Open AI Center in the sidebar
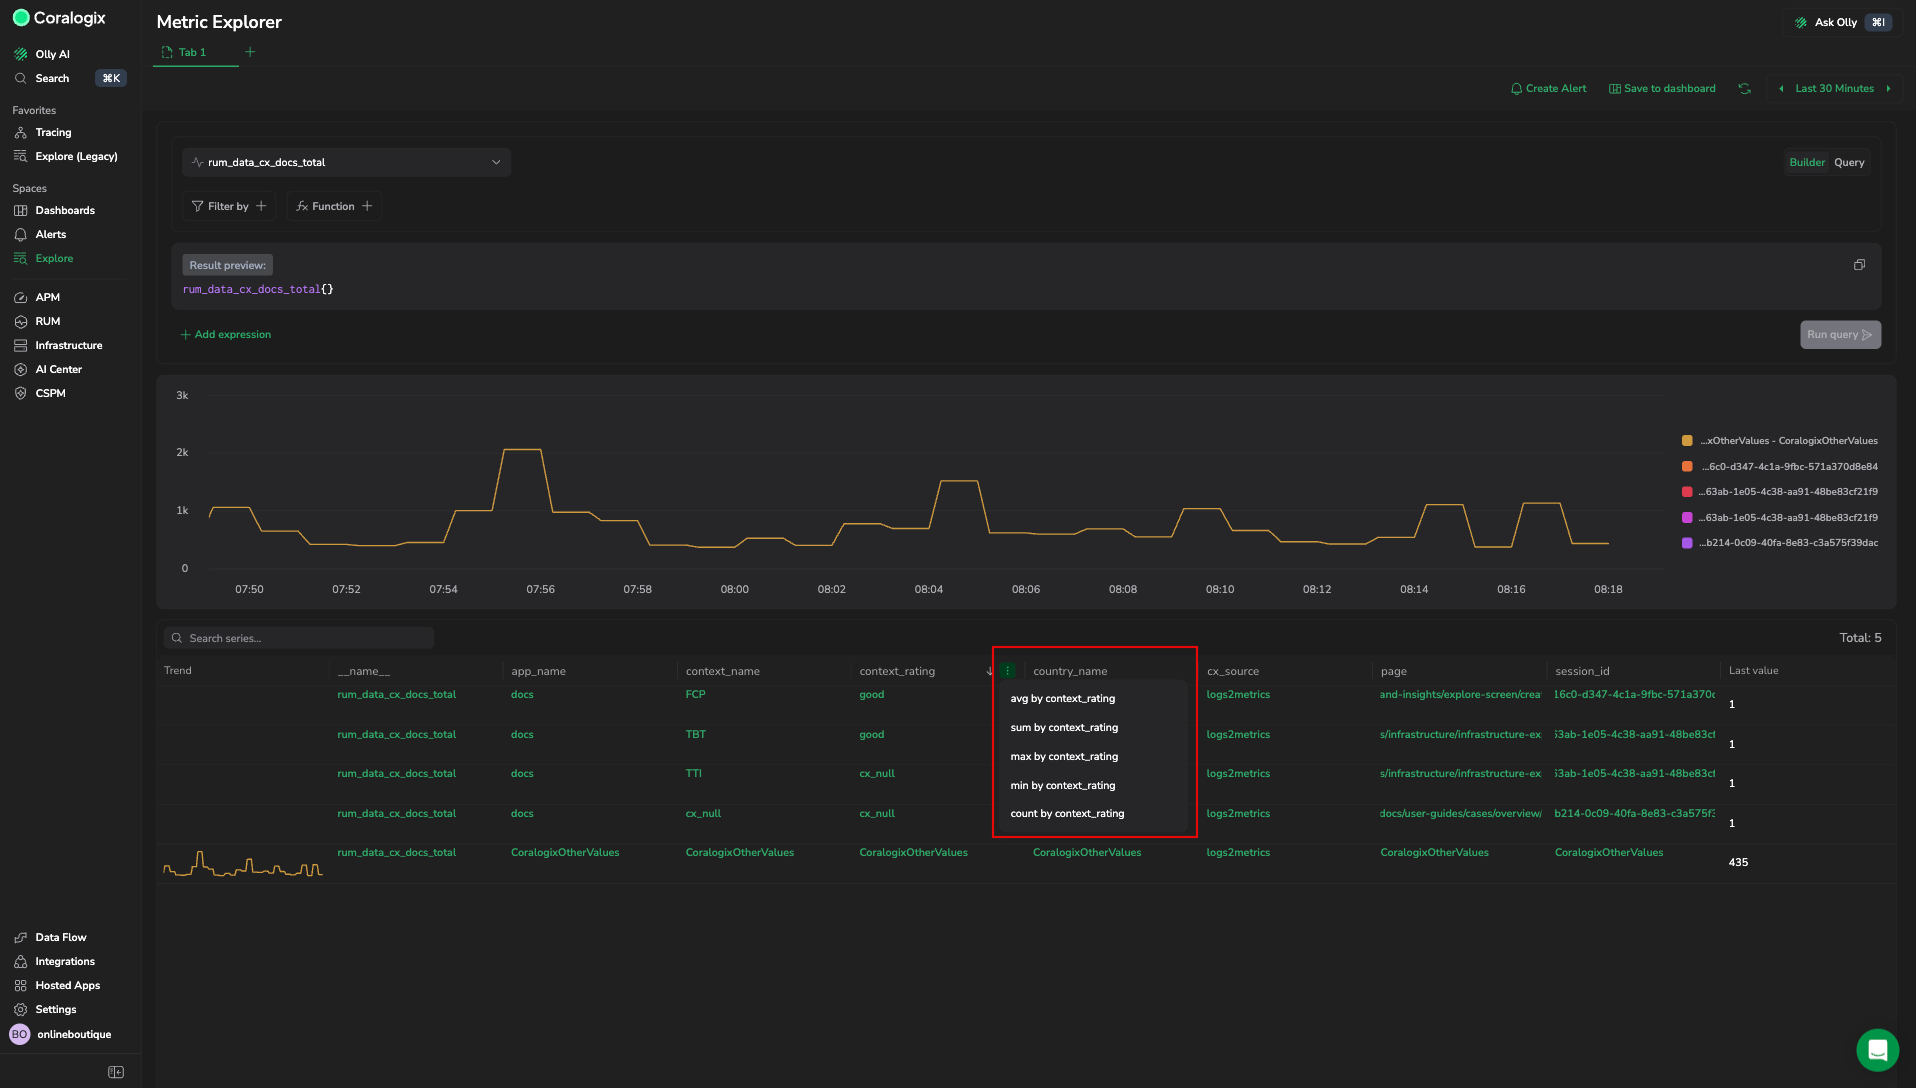The width and height of the screenshot is (1916, 1088). click(58, 369)
